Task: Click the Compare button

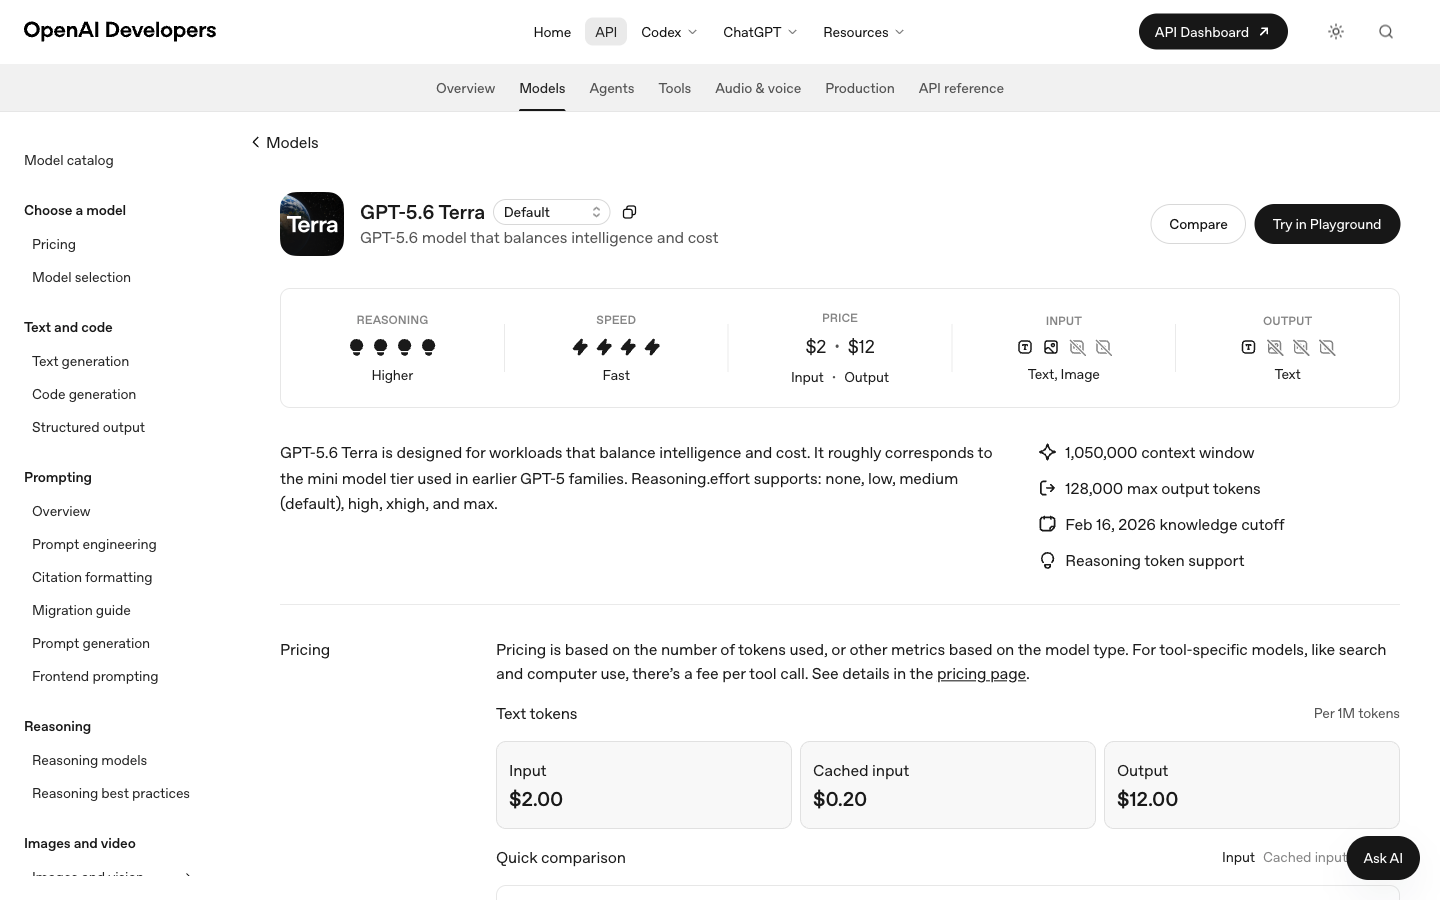Action: click(x=1198, y=224)
